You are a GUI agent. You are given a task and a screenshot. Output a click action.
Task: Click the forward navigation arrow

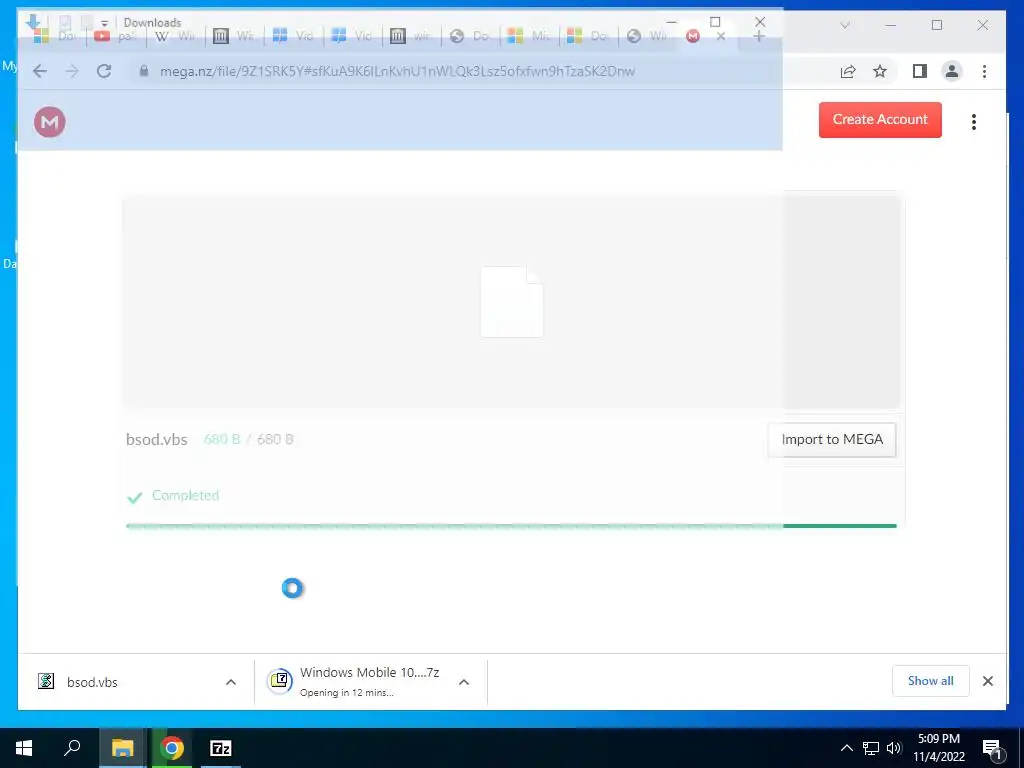72,71
